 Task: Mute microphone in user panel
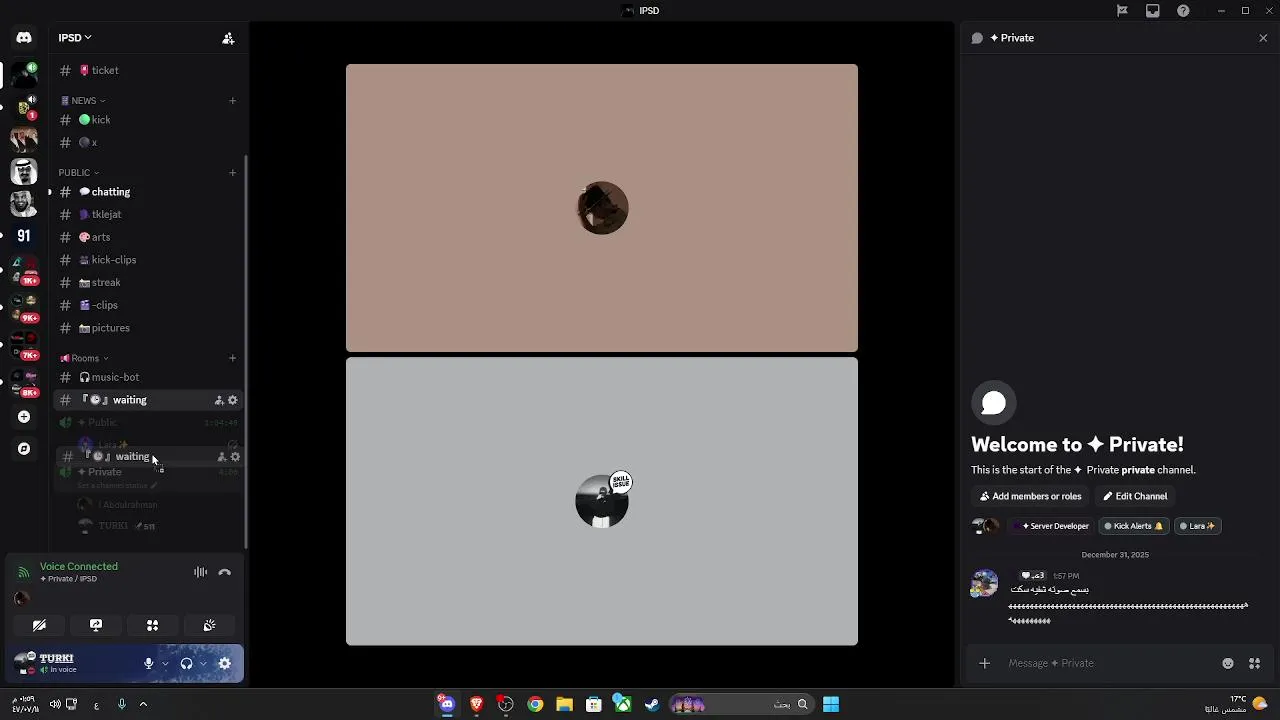(148, 663)
